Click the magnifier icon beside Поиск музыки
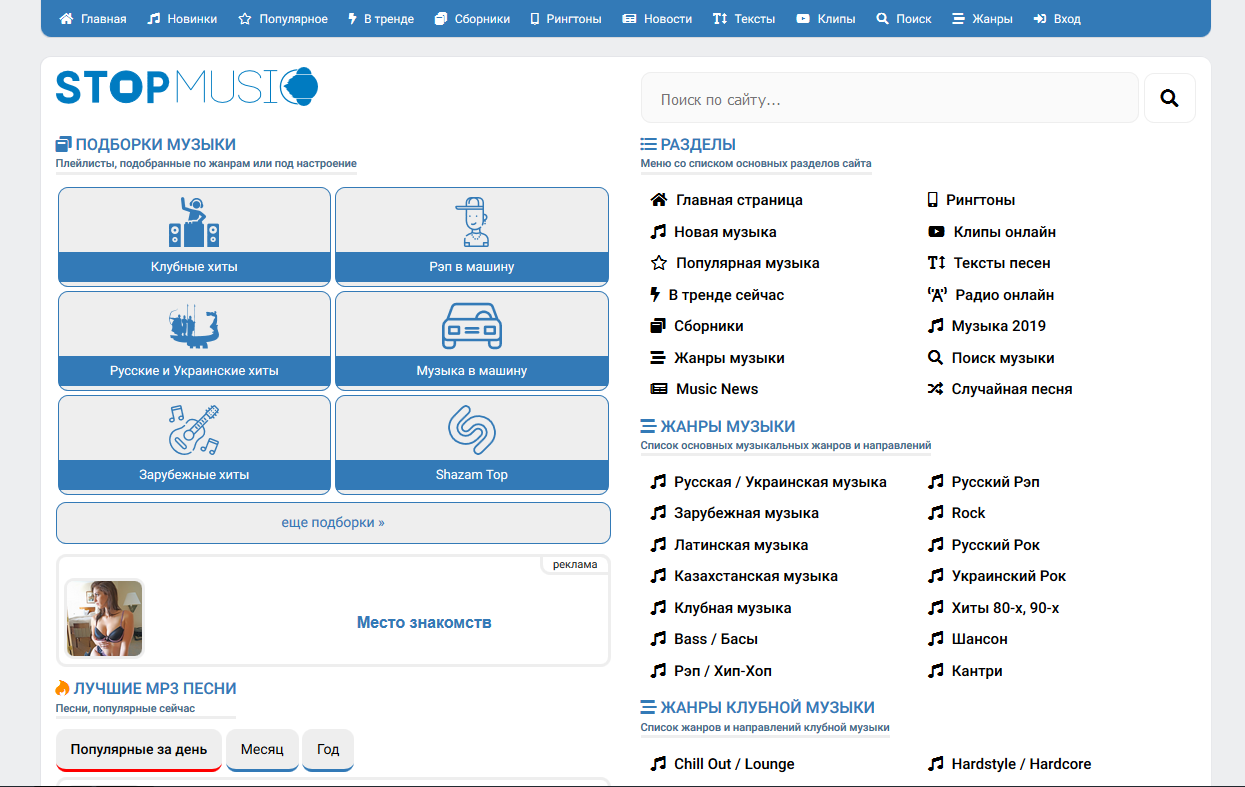Screen dimensions: 1245x787 pyautogui.click(x=935, y=358)
